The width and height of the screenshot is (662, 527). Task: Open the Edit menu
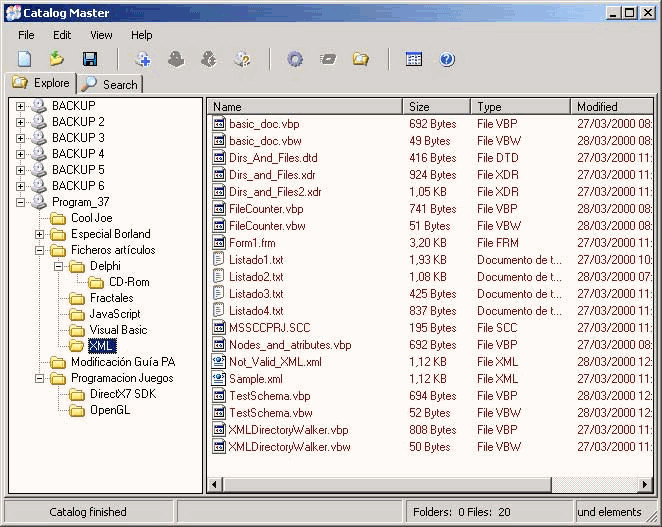click(62, 35)
